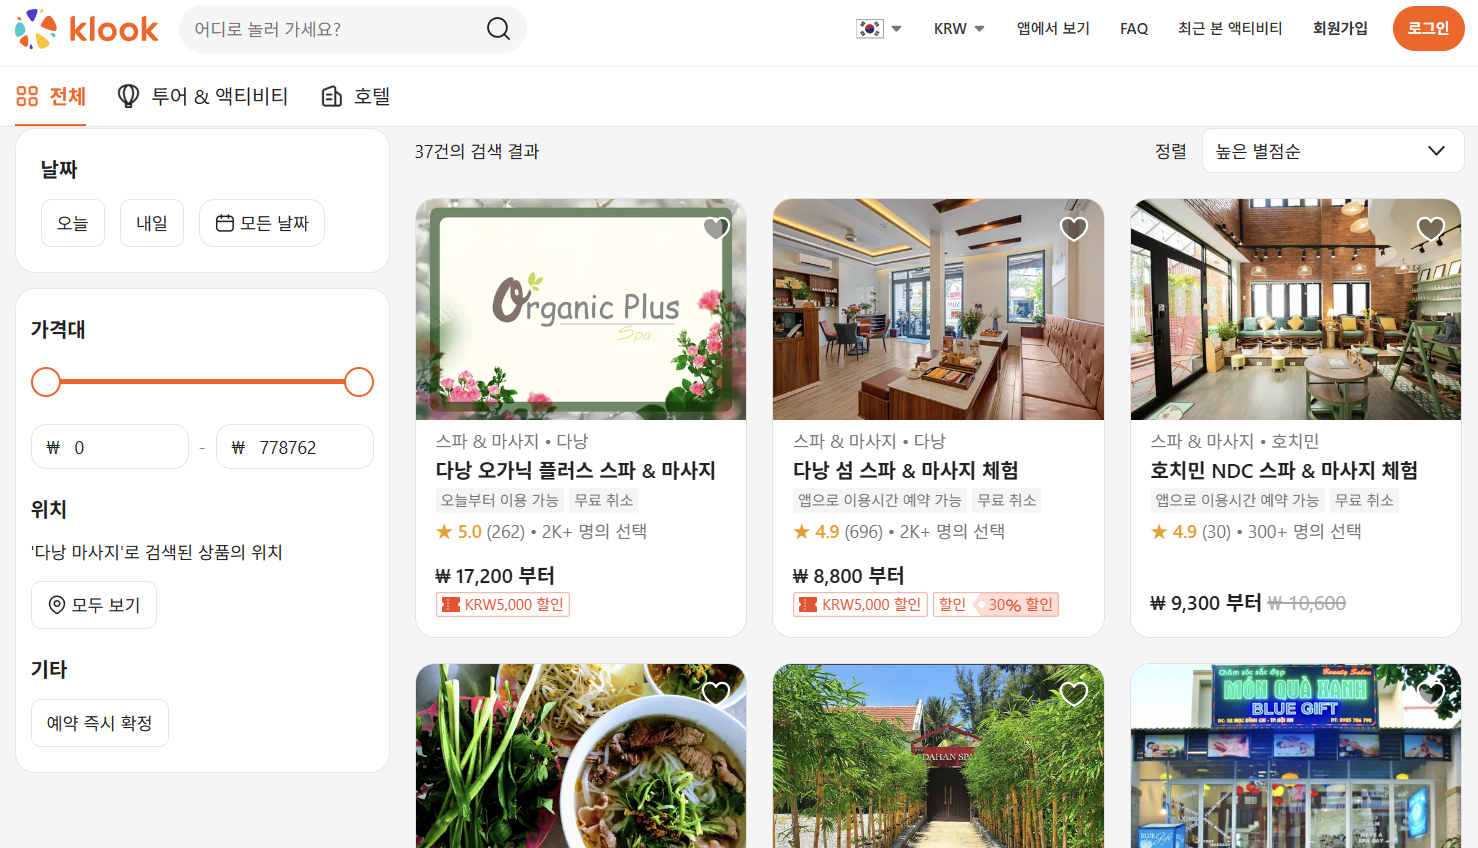Open the FAQ link
This screenshot has width=1478, height=848.
pos(1134,29)
